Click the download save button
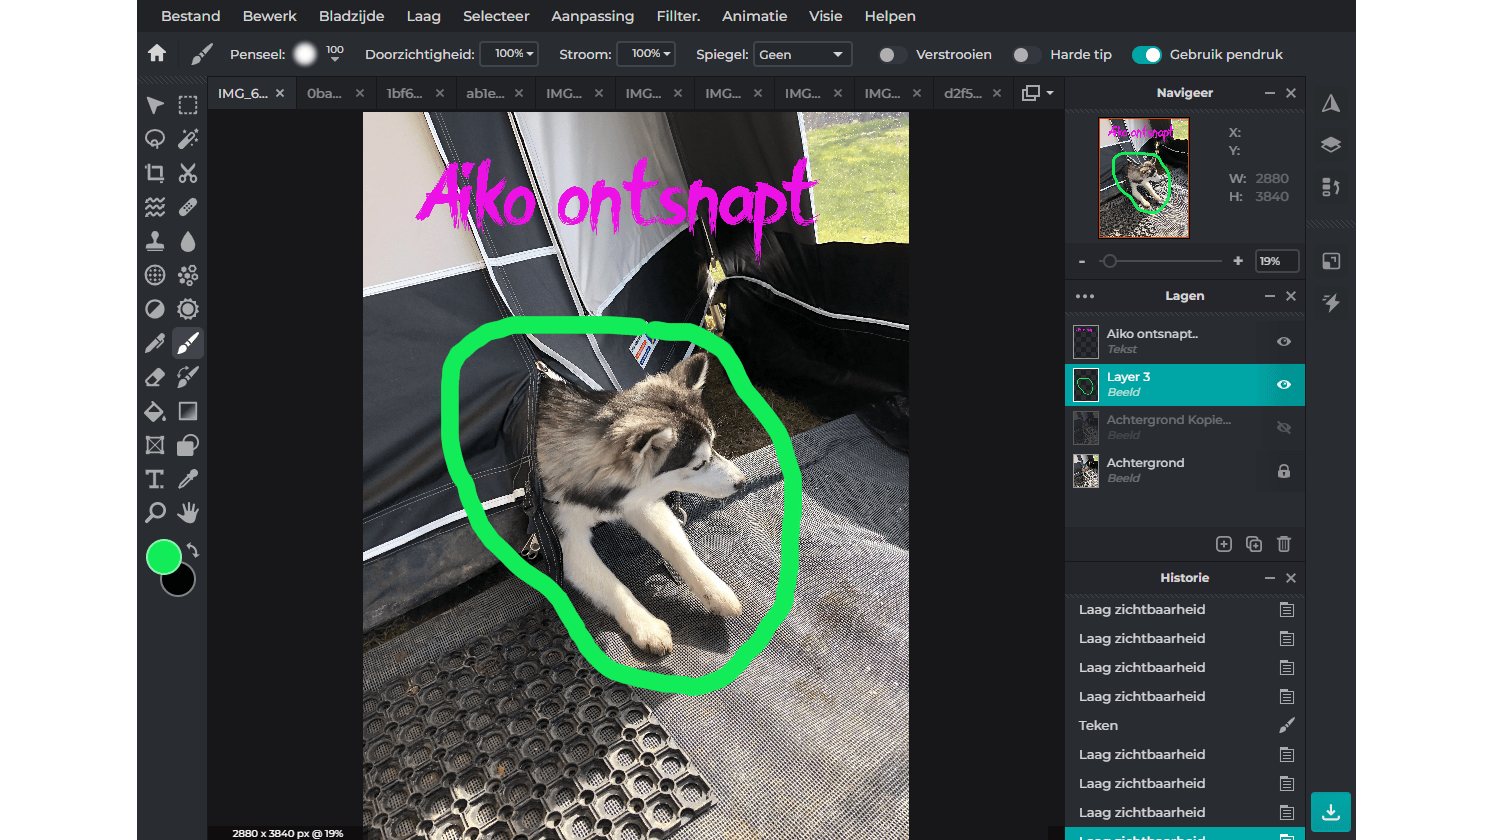Viewport: 1493px width, 840px height. [x=1331, y=812]
